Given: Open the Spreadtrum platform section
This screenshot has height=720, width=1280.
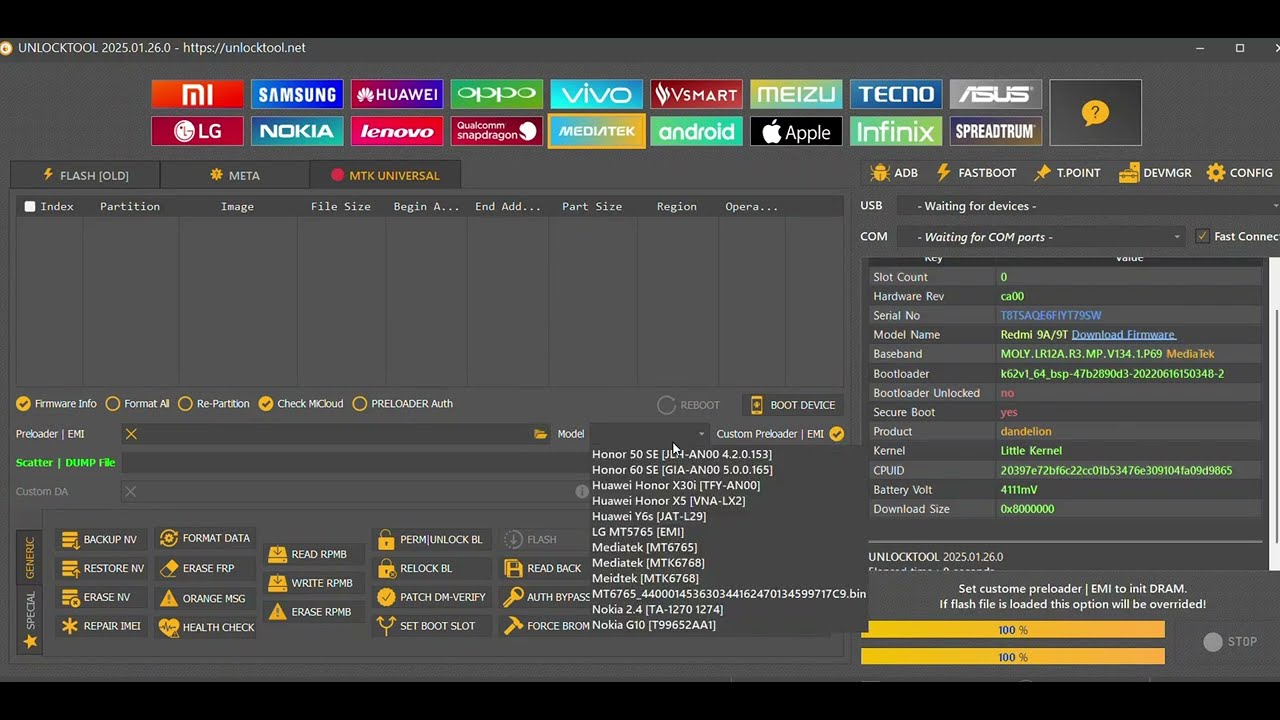Looking at the screenshot, I should pyautogui.click(x=996, y=131).
